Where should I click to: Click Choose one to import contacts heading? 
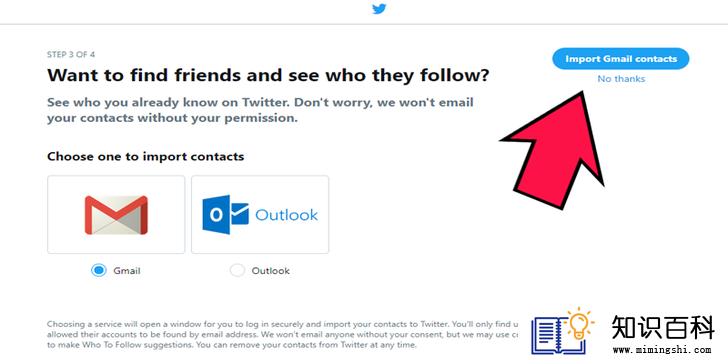[x=146, y=156]
